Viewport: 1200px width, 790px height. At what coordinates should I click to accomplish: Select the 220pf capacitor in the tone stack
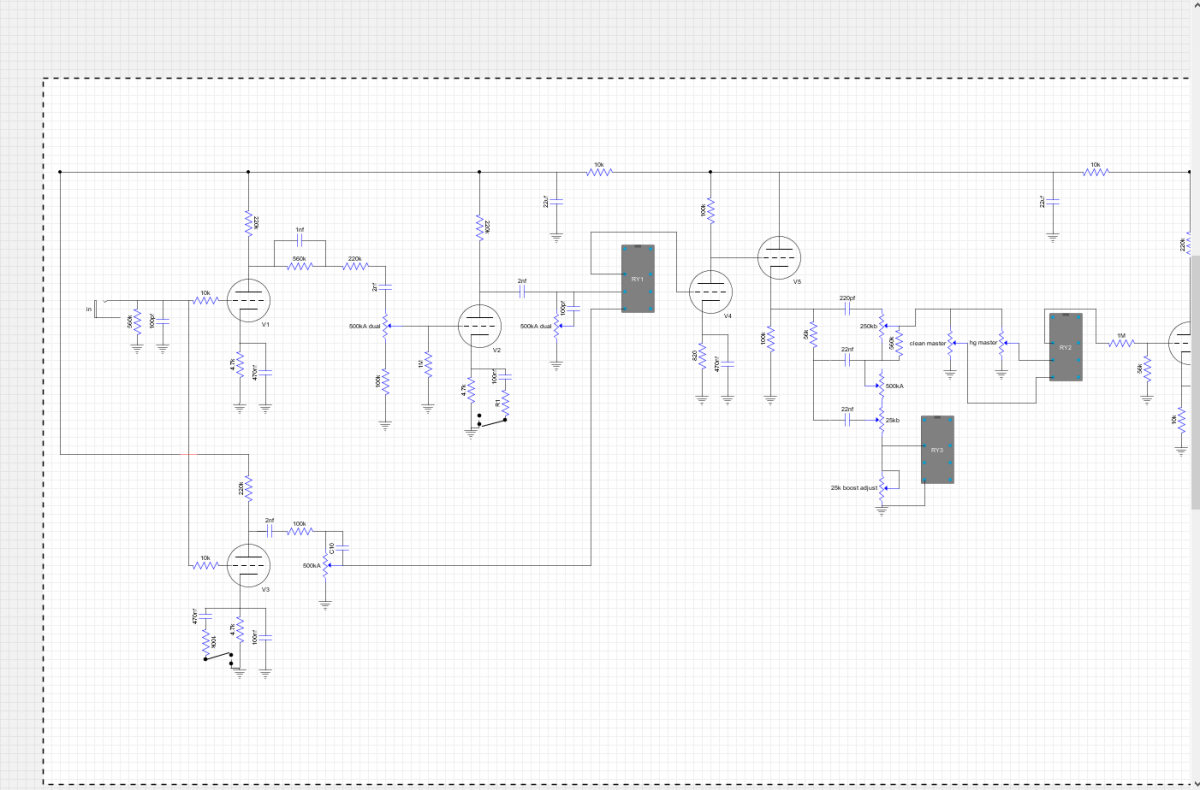(847, 309)
